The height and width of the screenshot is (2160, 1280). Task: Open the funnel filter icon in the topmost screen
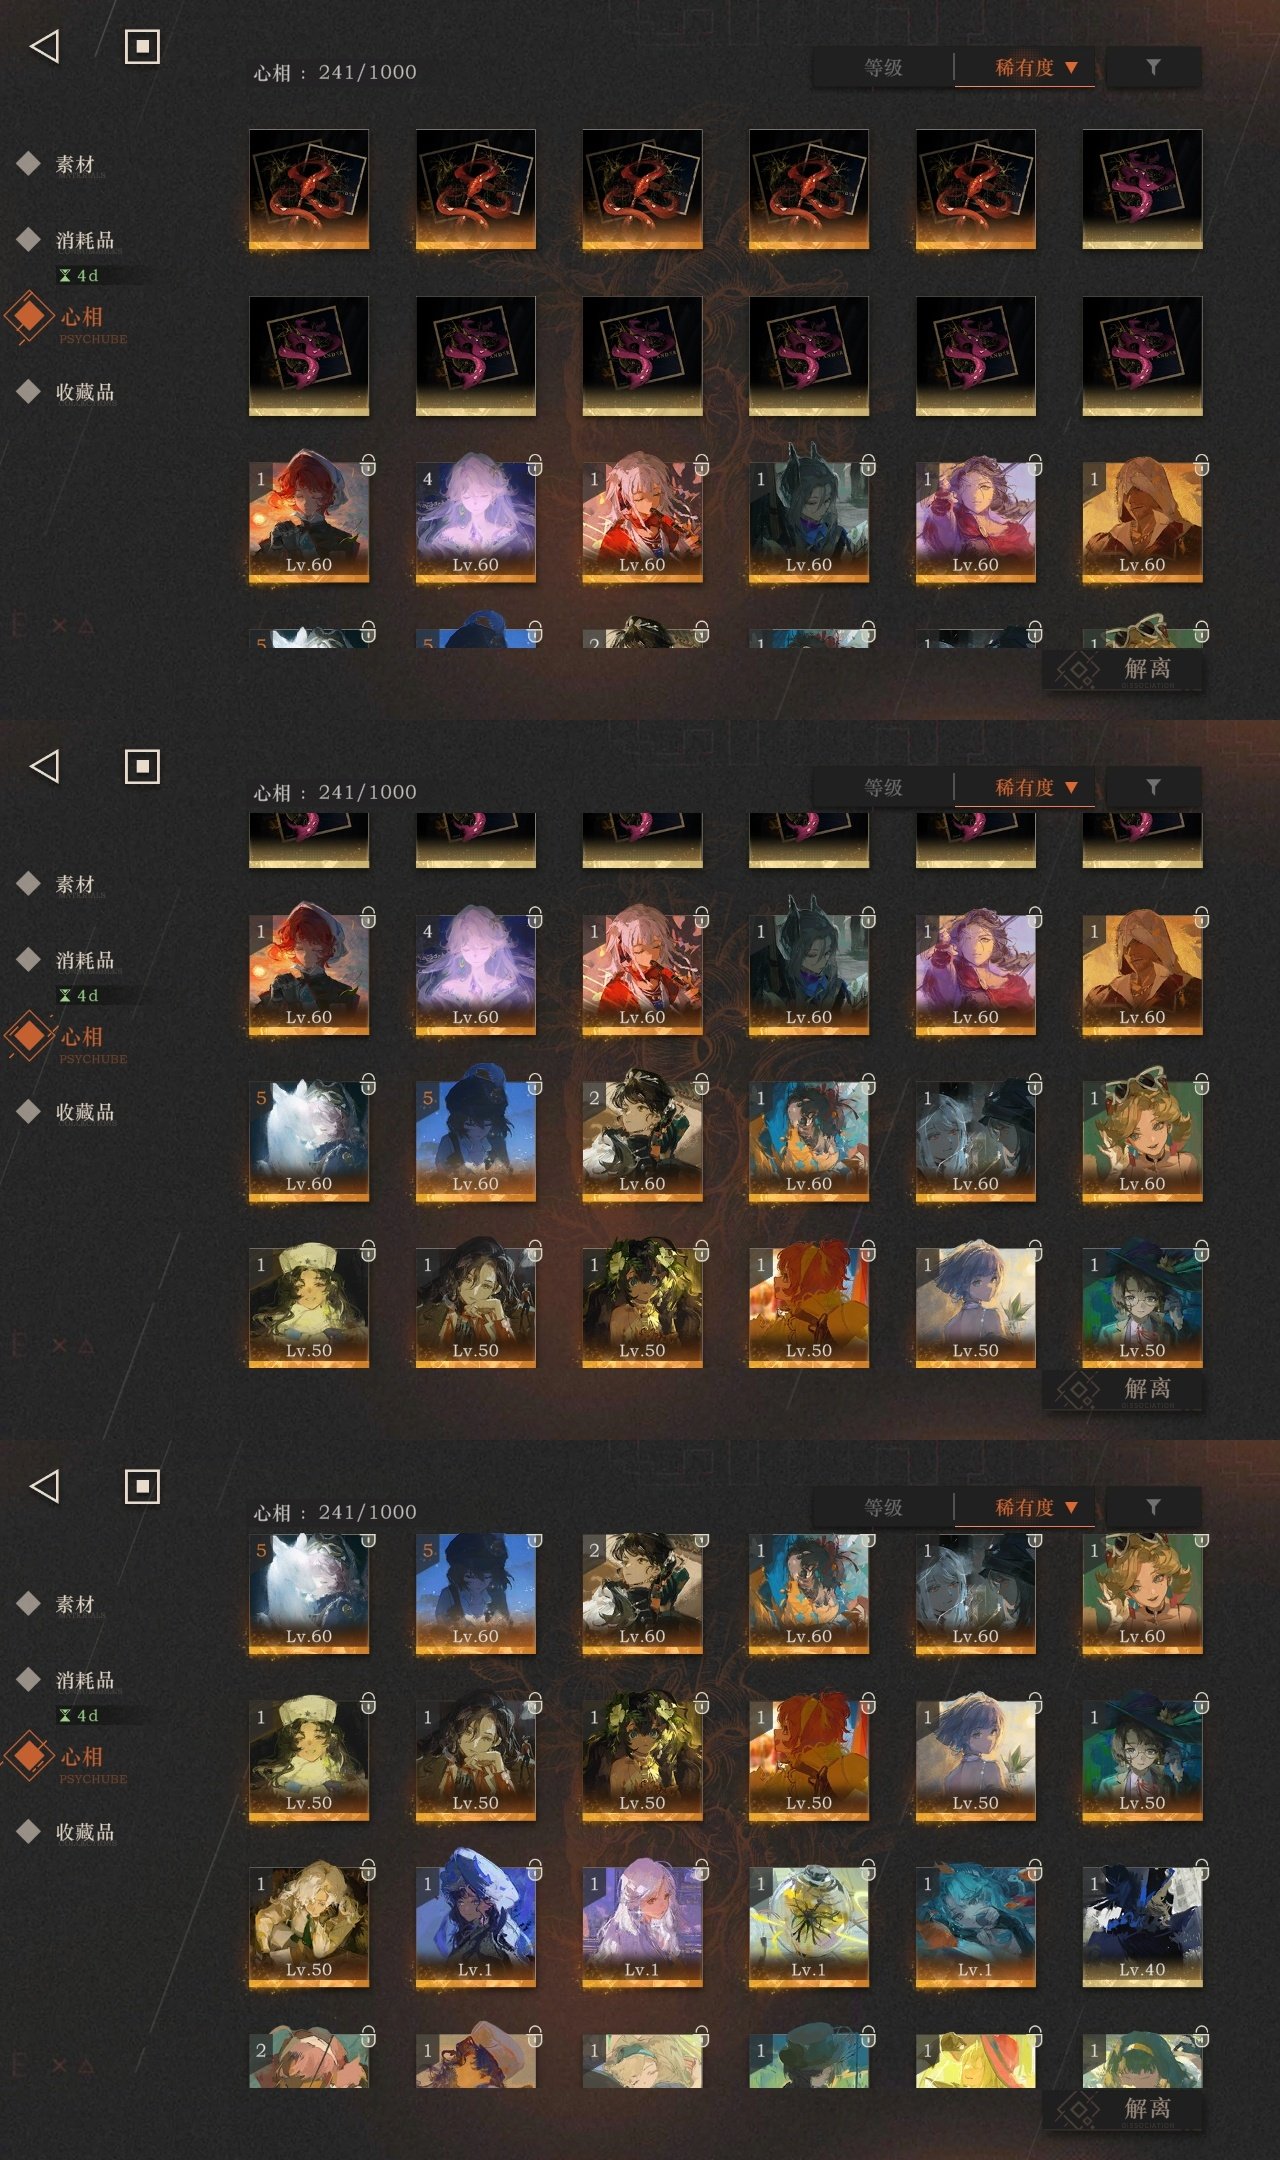click(1153, 67)
